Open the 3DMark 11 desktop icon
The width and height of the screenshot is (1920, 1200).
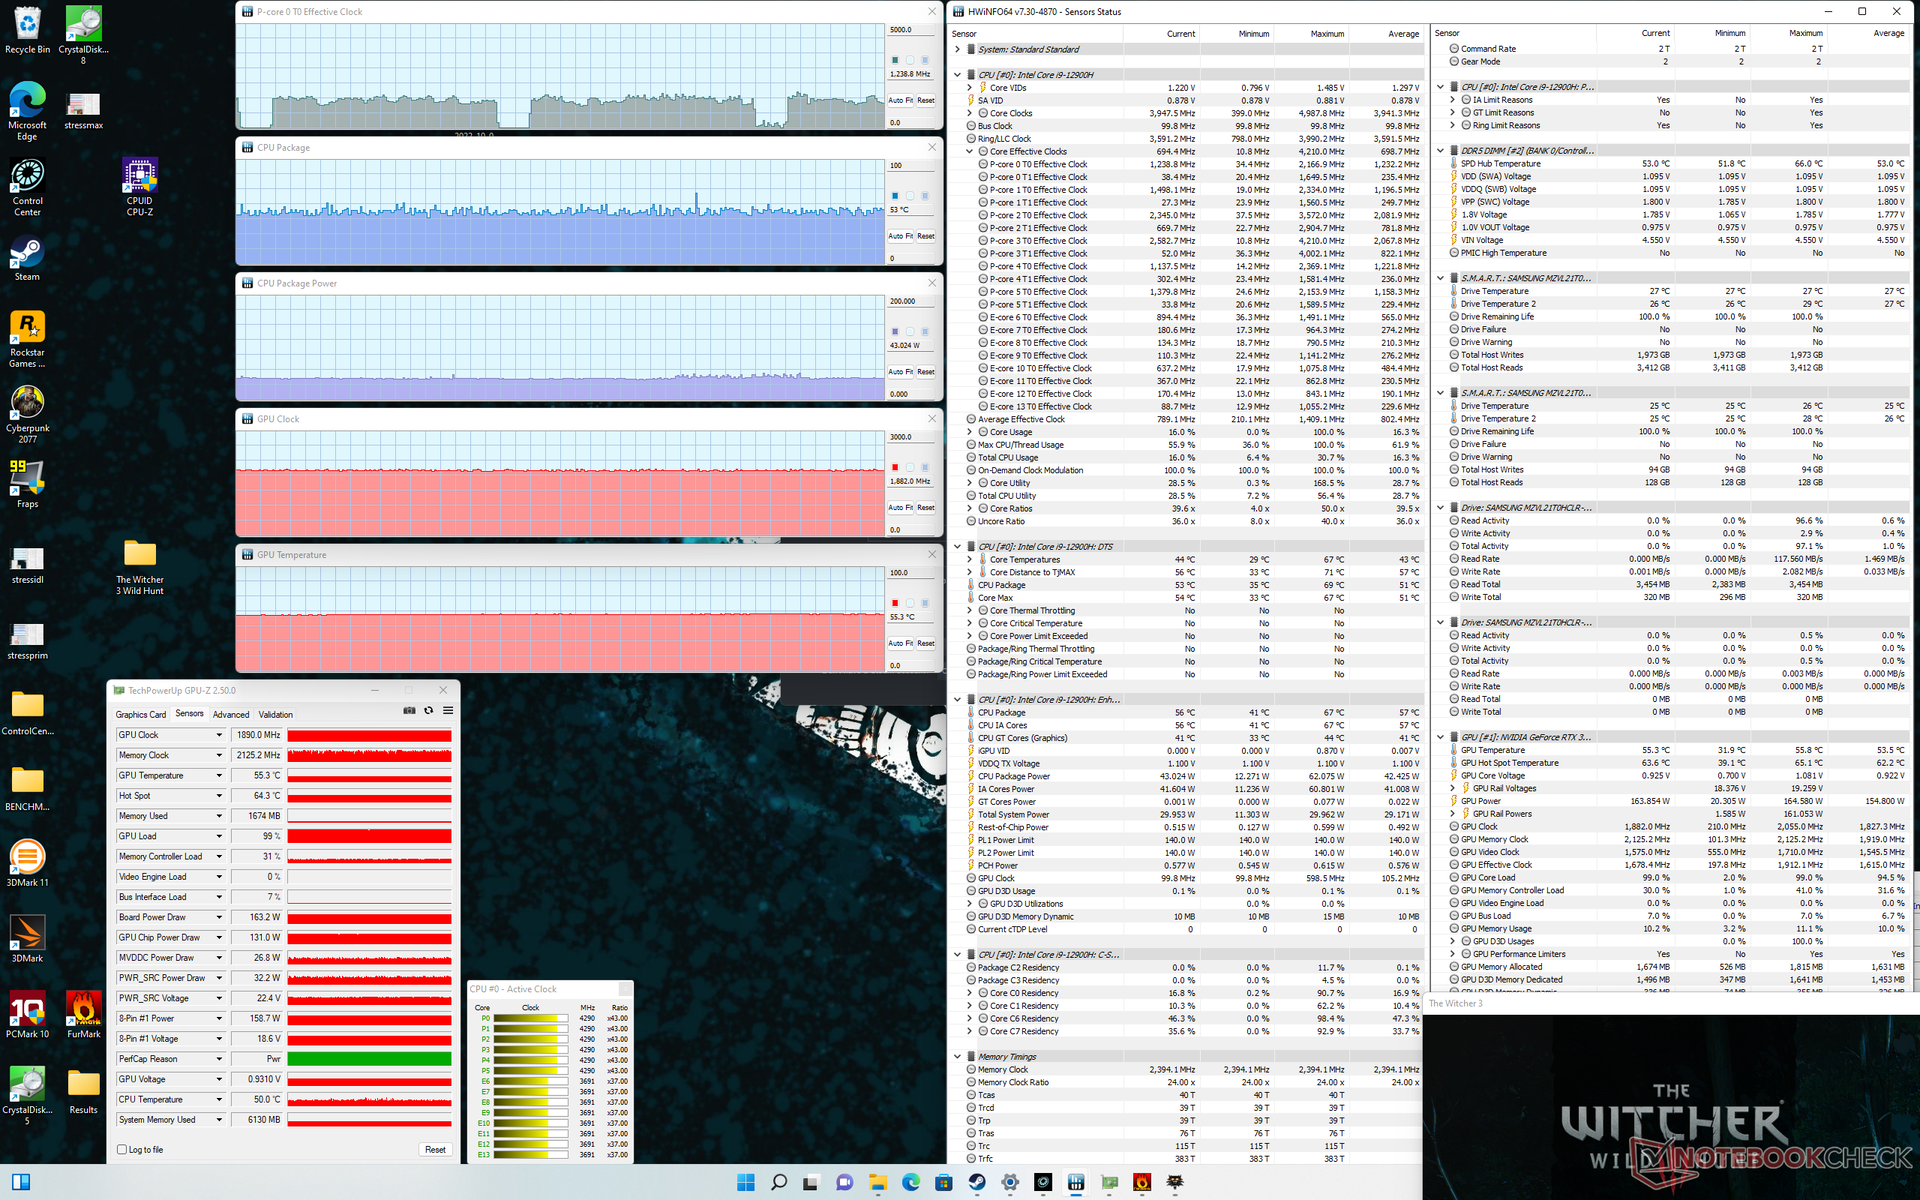(x=27, y=862)
